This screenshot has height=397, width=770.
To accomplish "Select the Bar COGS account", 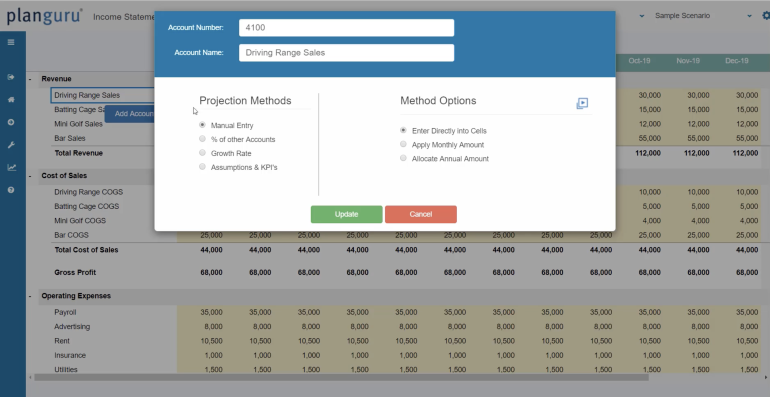I will pyautogui.click(x=71, y=235).
